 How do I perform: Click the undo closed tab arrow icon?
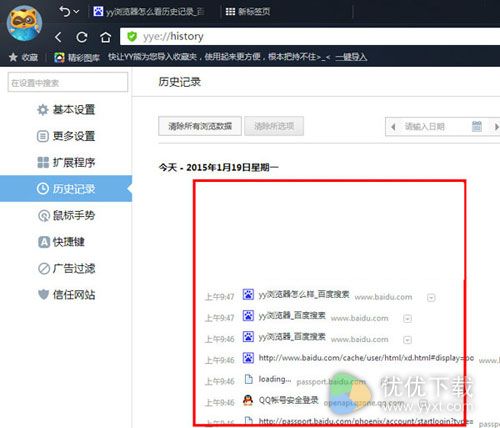[x=65, y=12]
